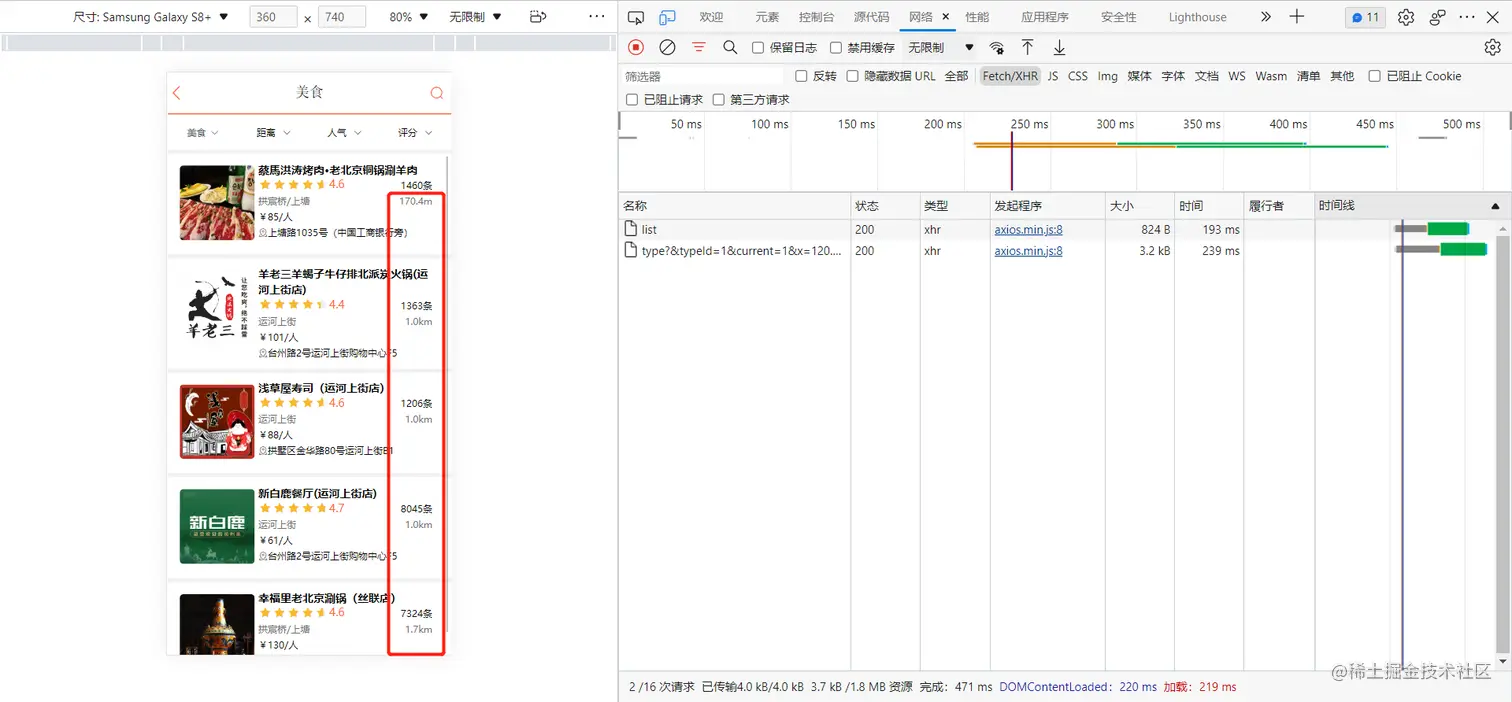Filter requests by WS type
This screenshot has width=1512, height=702.
(x=1237, y=76)
